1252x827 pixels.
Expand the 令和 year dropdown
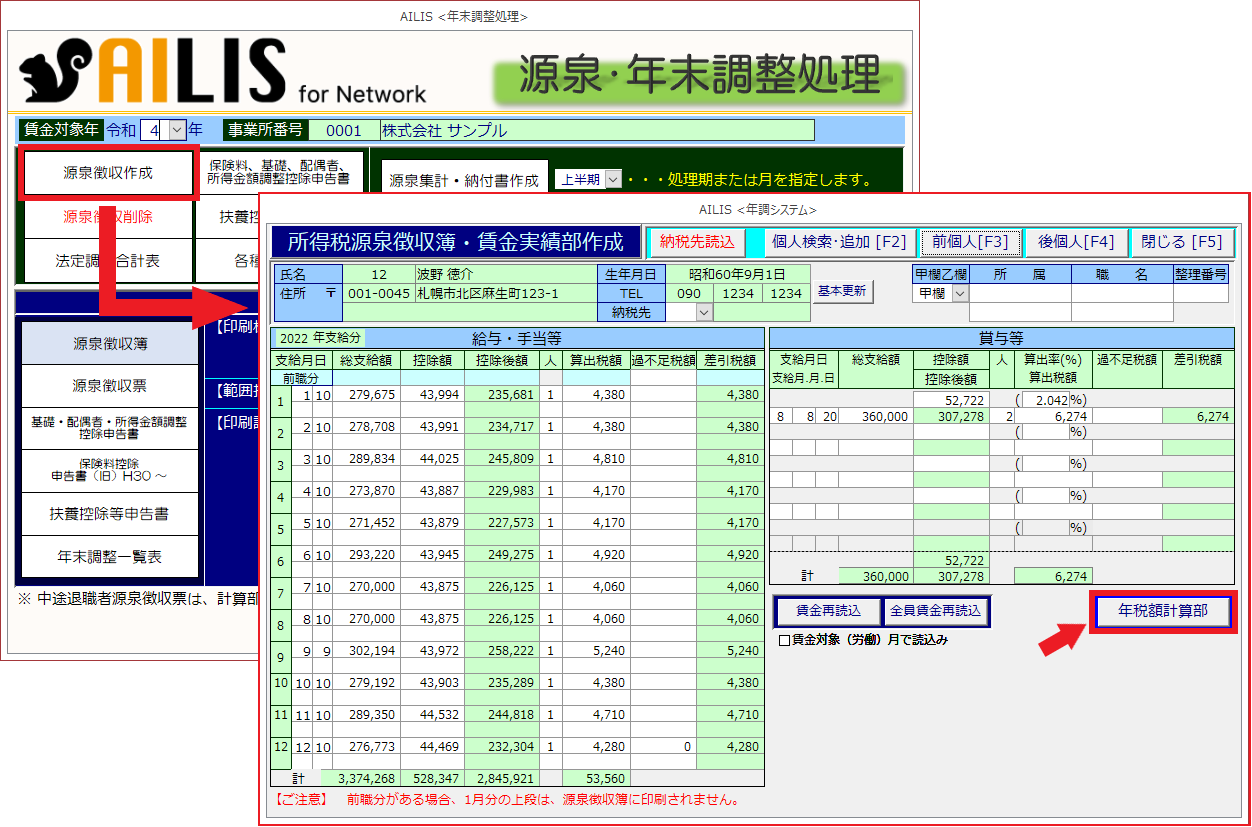[177, 130]
